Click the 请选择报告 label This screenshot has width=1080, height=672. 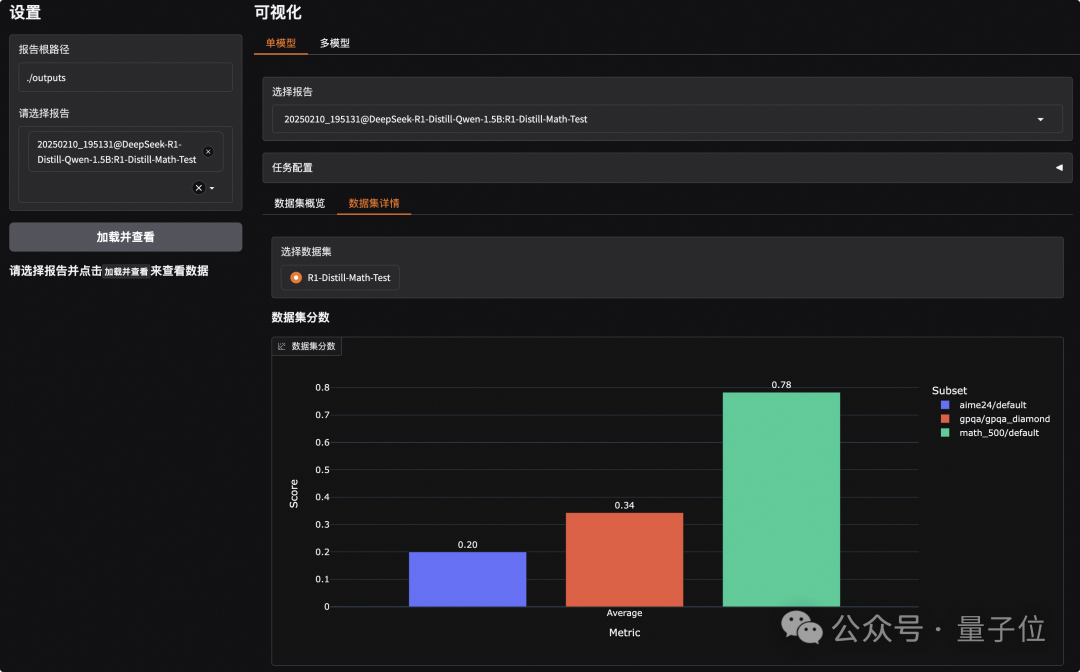click(44, 113)
